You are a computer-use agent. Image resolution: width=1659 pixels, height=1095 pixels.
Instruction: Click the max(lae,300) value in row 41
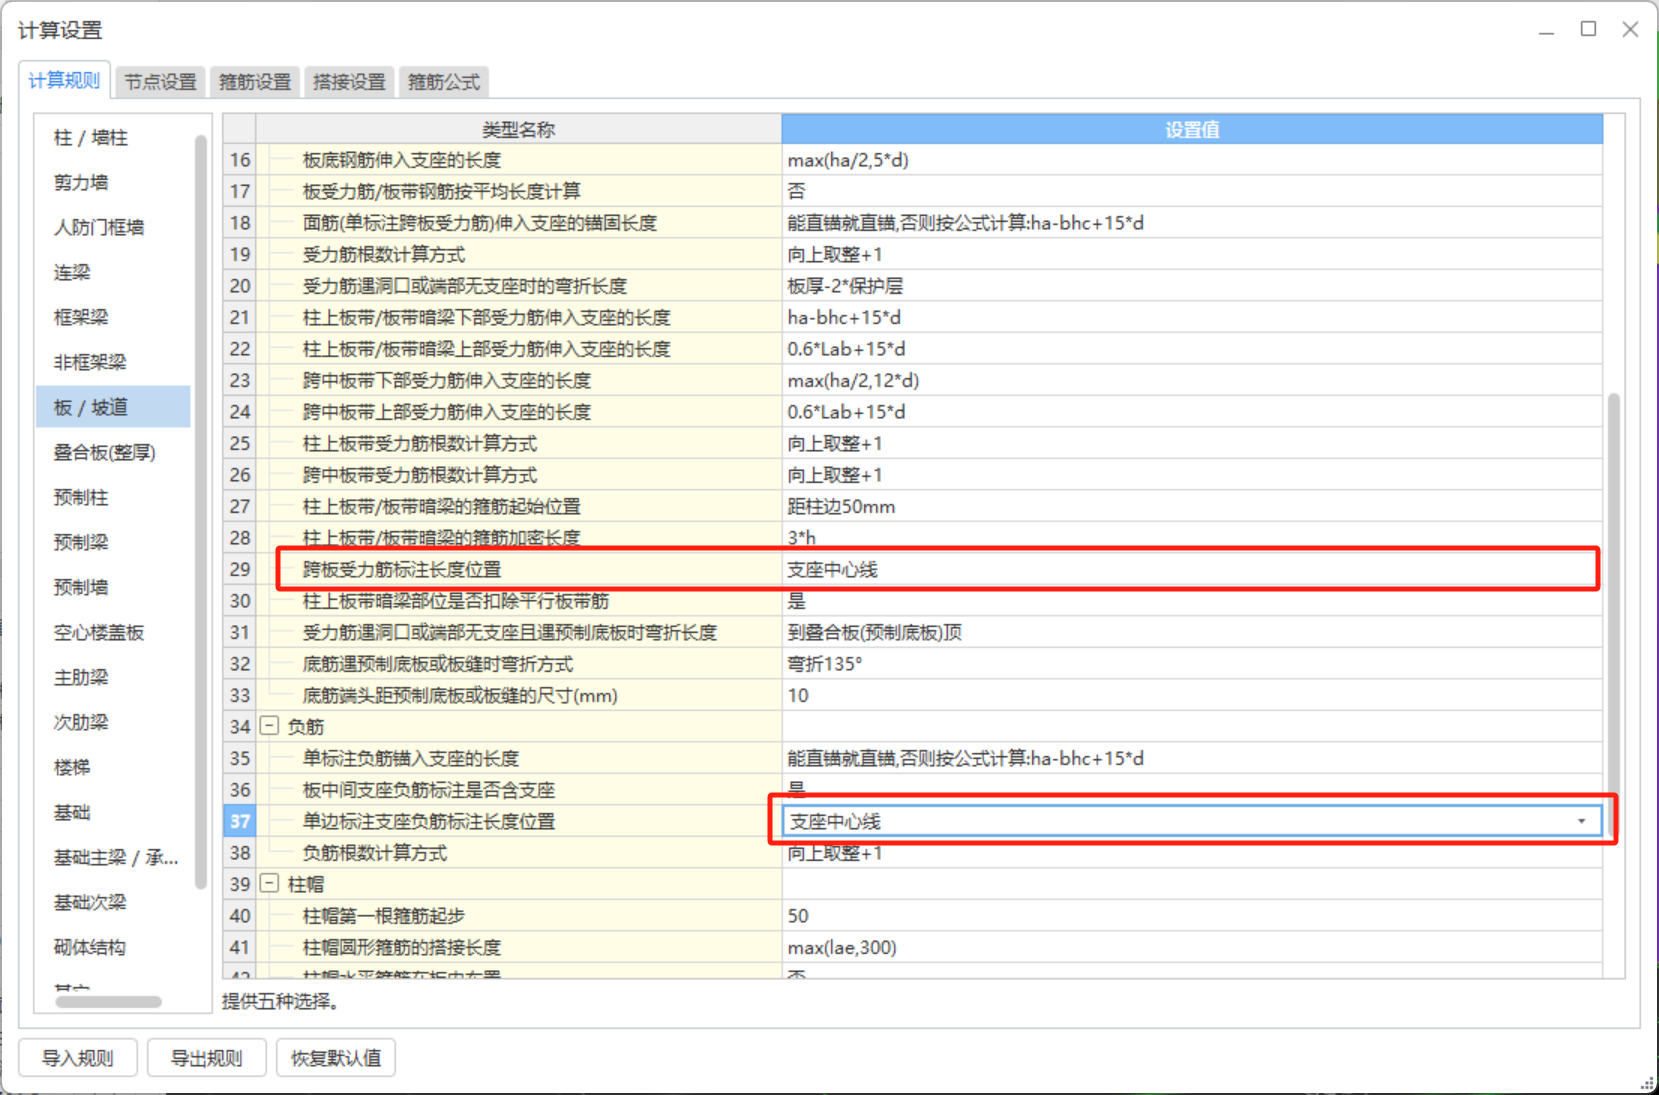tap(1192, 947)
